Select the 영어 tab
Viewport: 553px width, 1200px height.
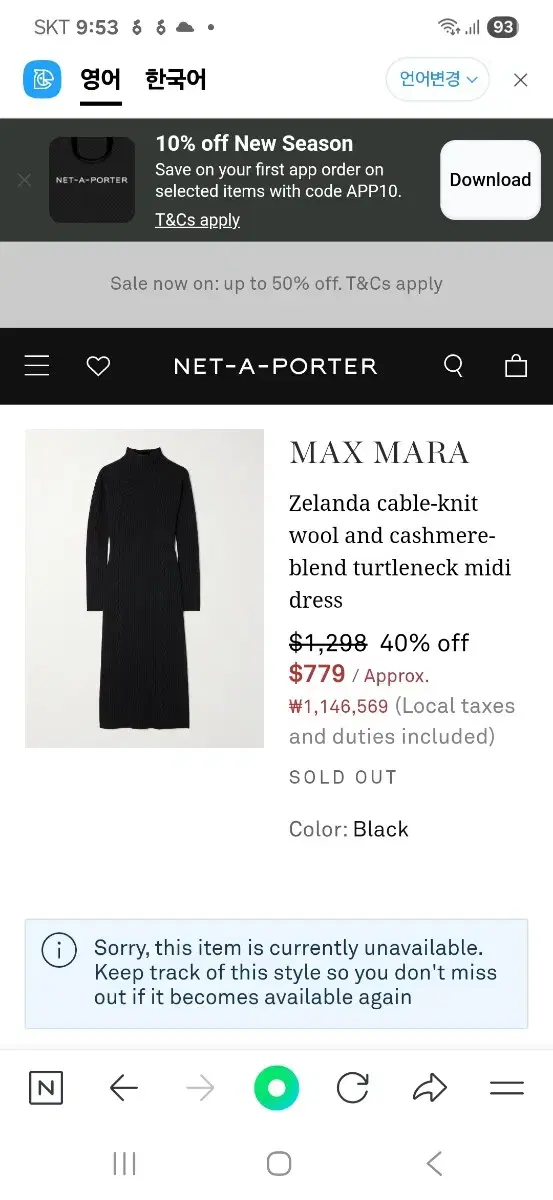pyautogui.click(x=101, y=80)
